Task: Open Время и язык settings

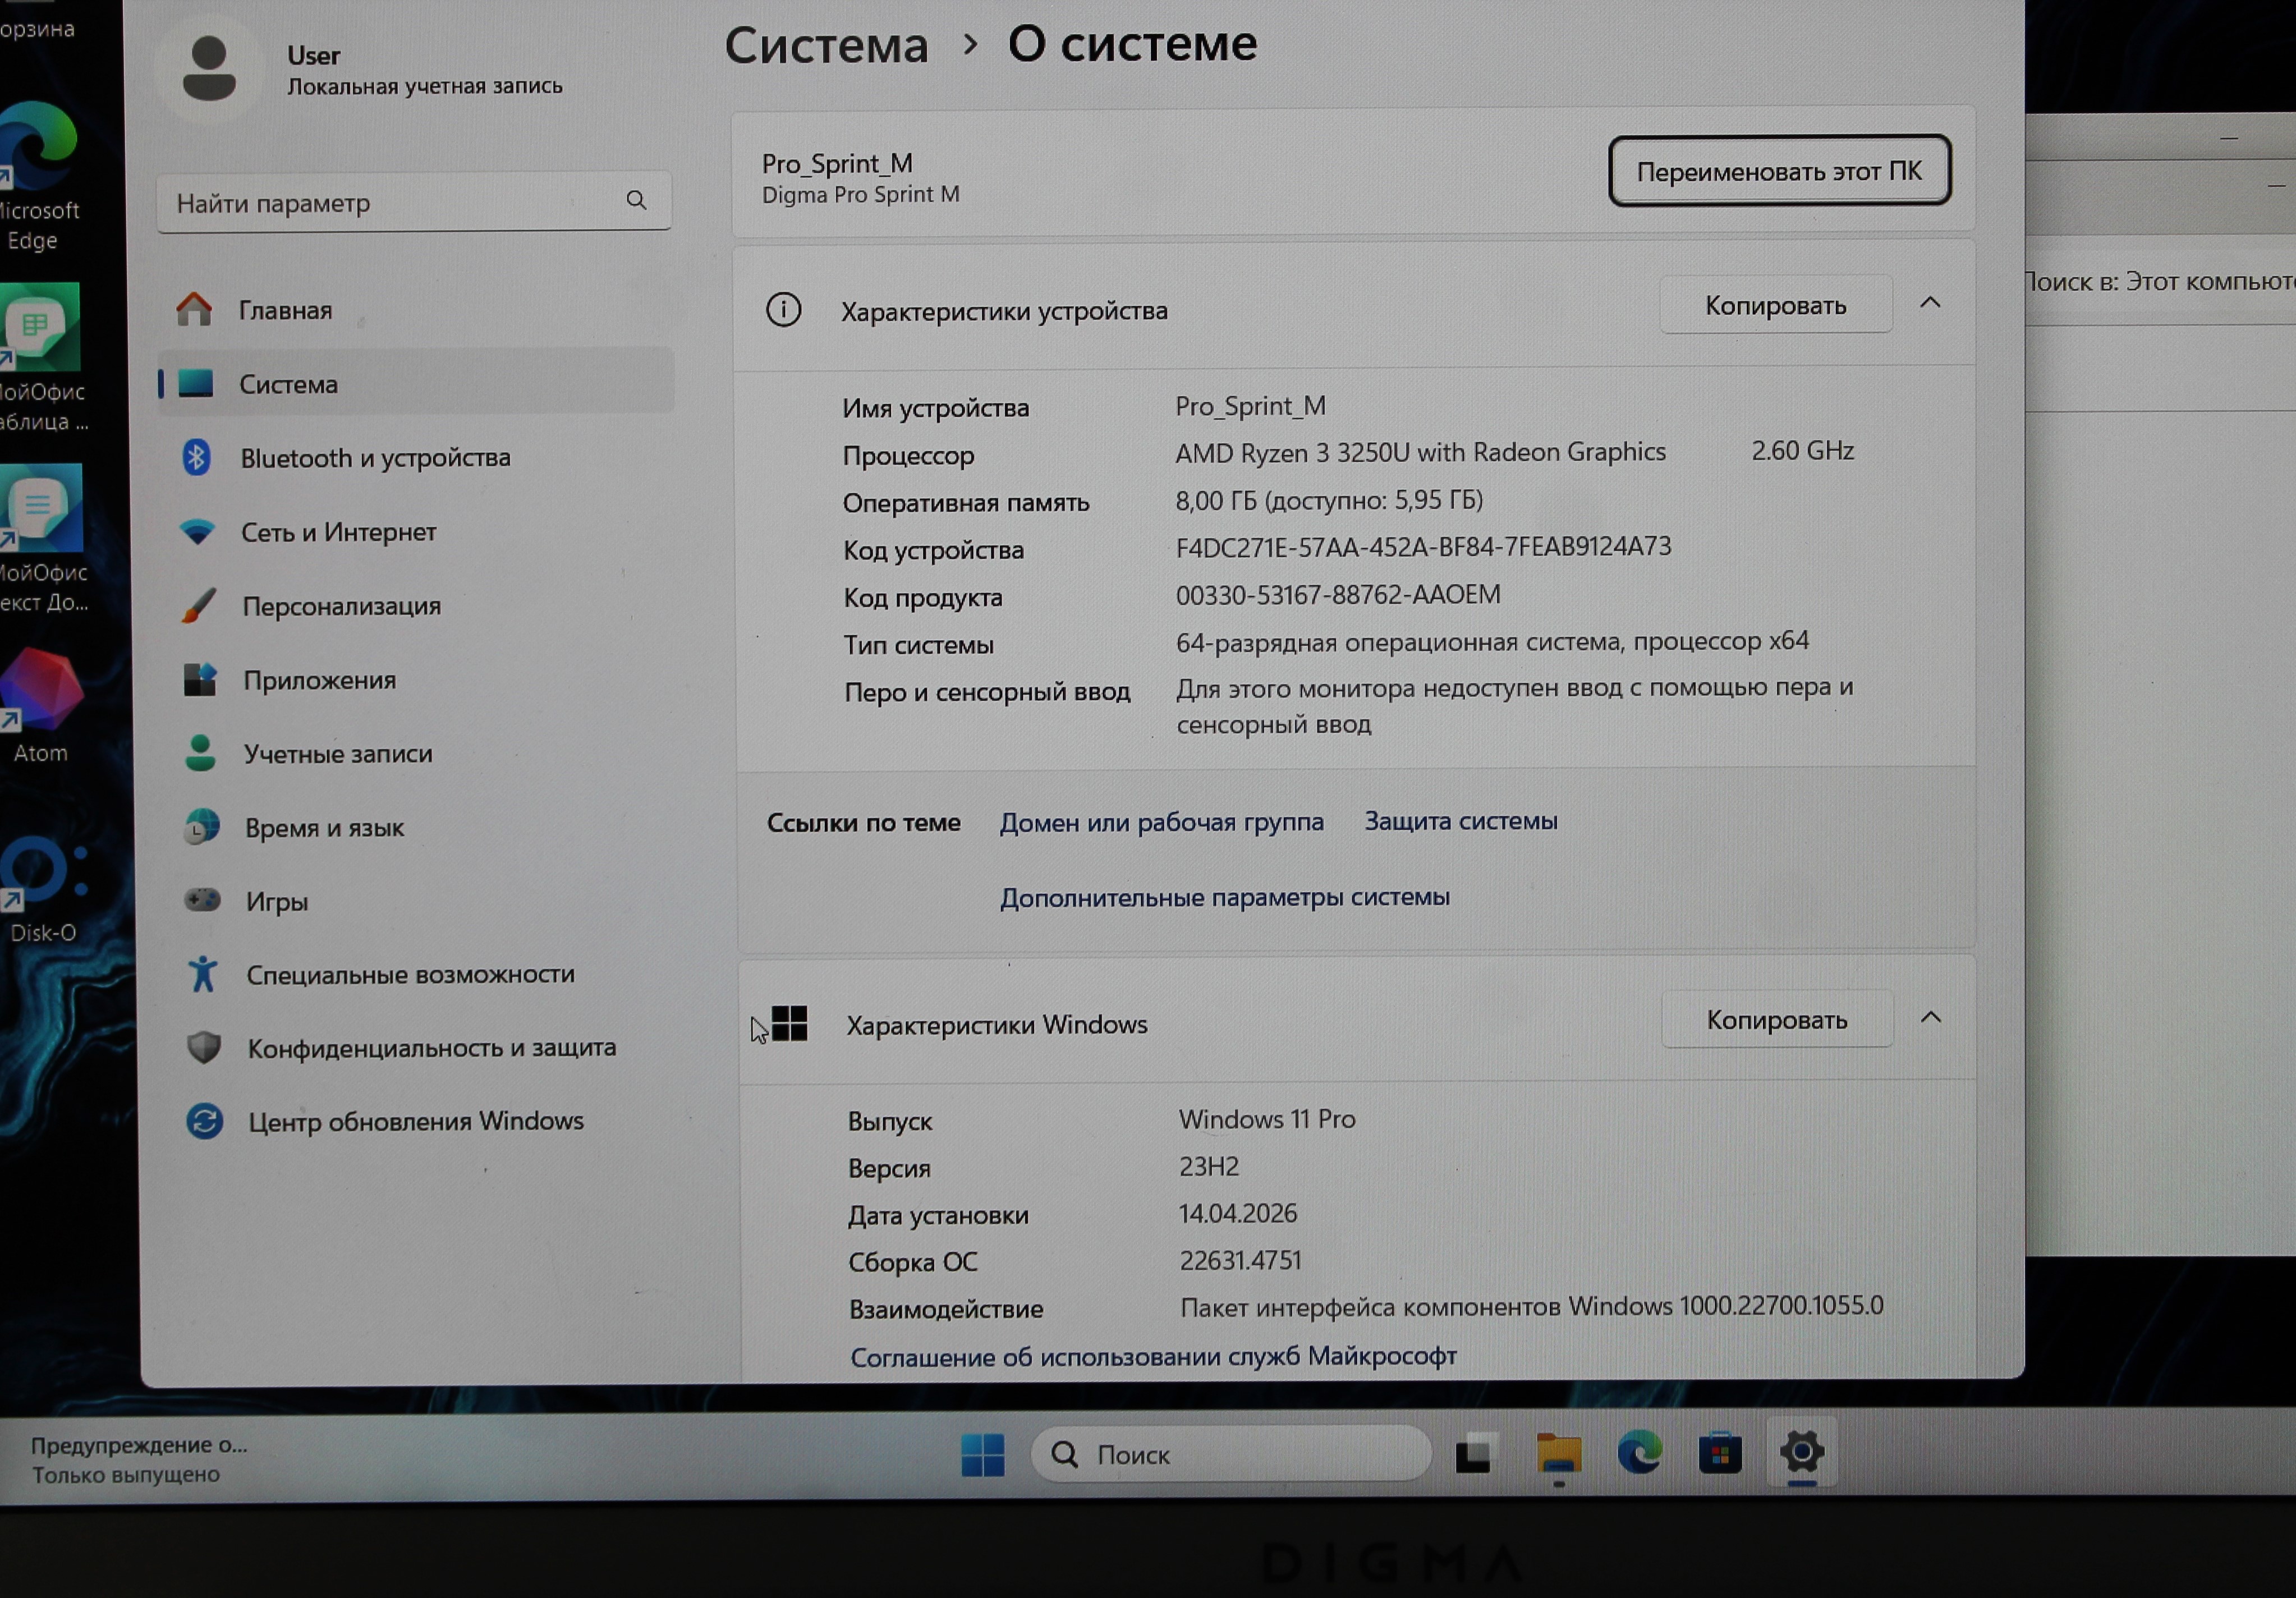Action: click(324, 828)
